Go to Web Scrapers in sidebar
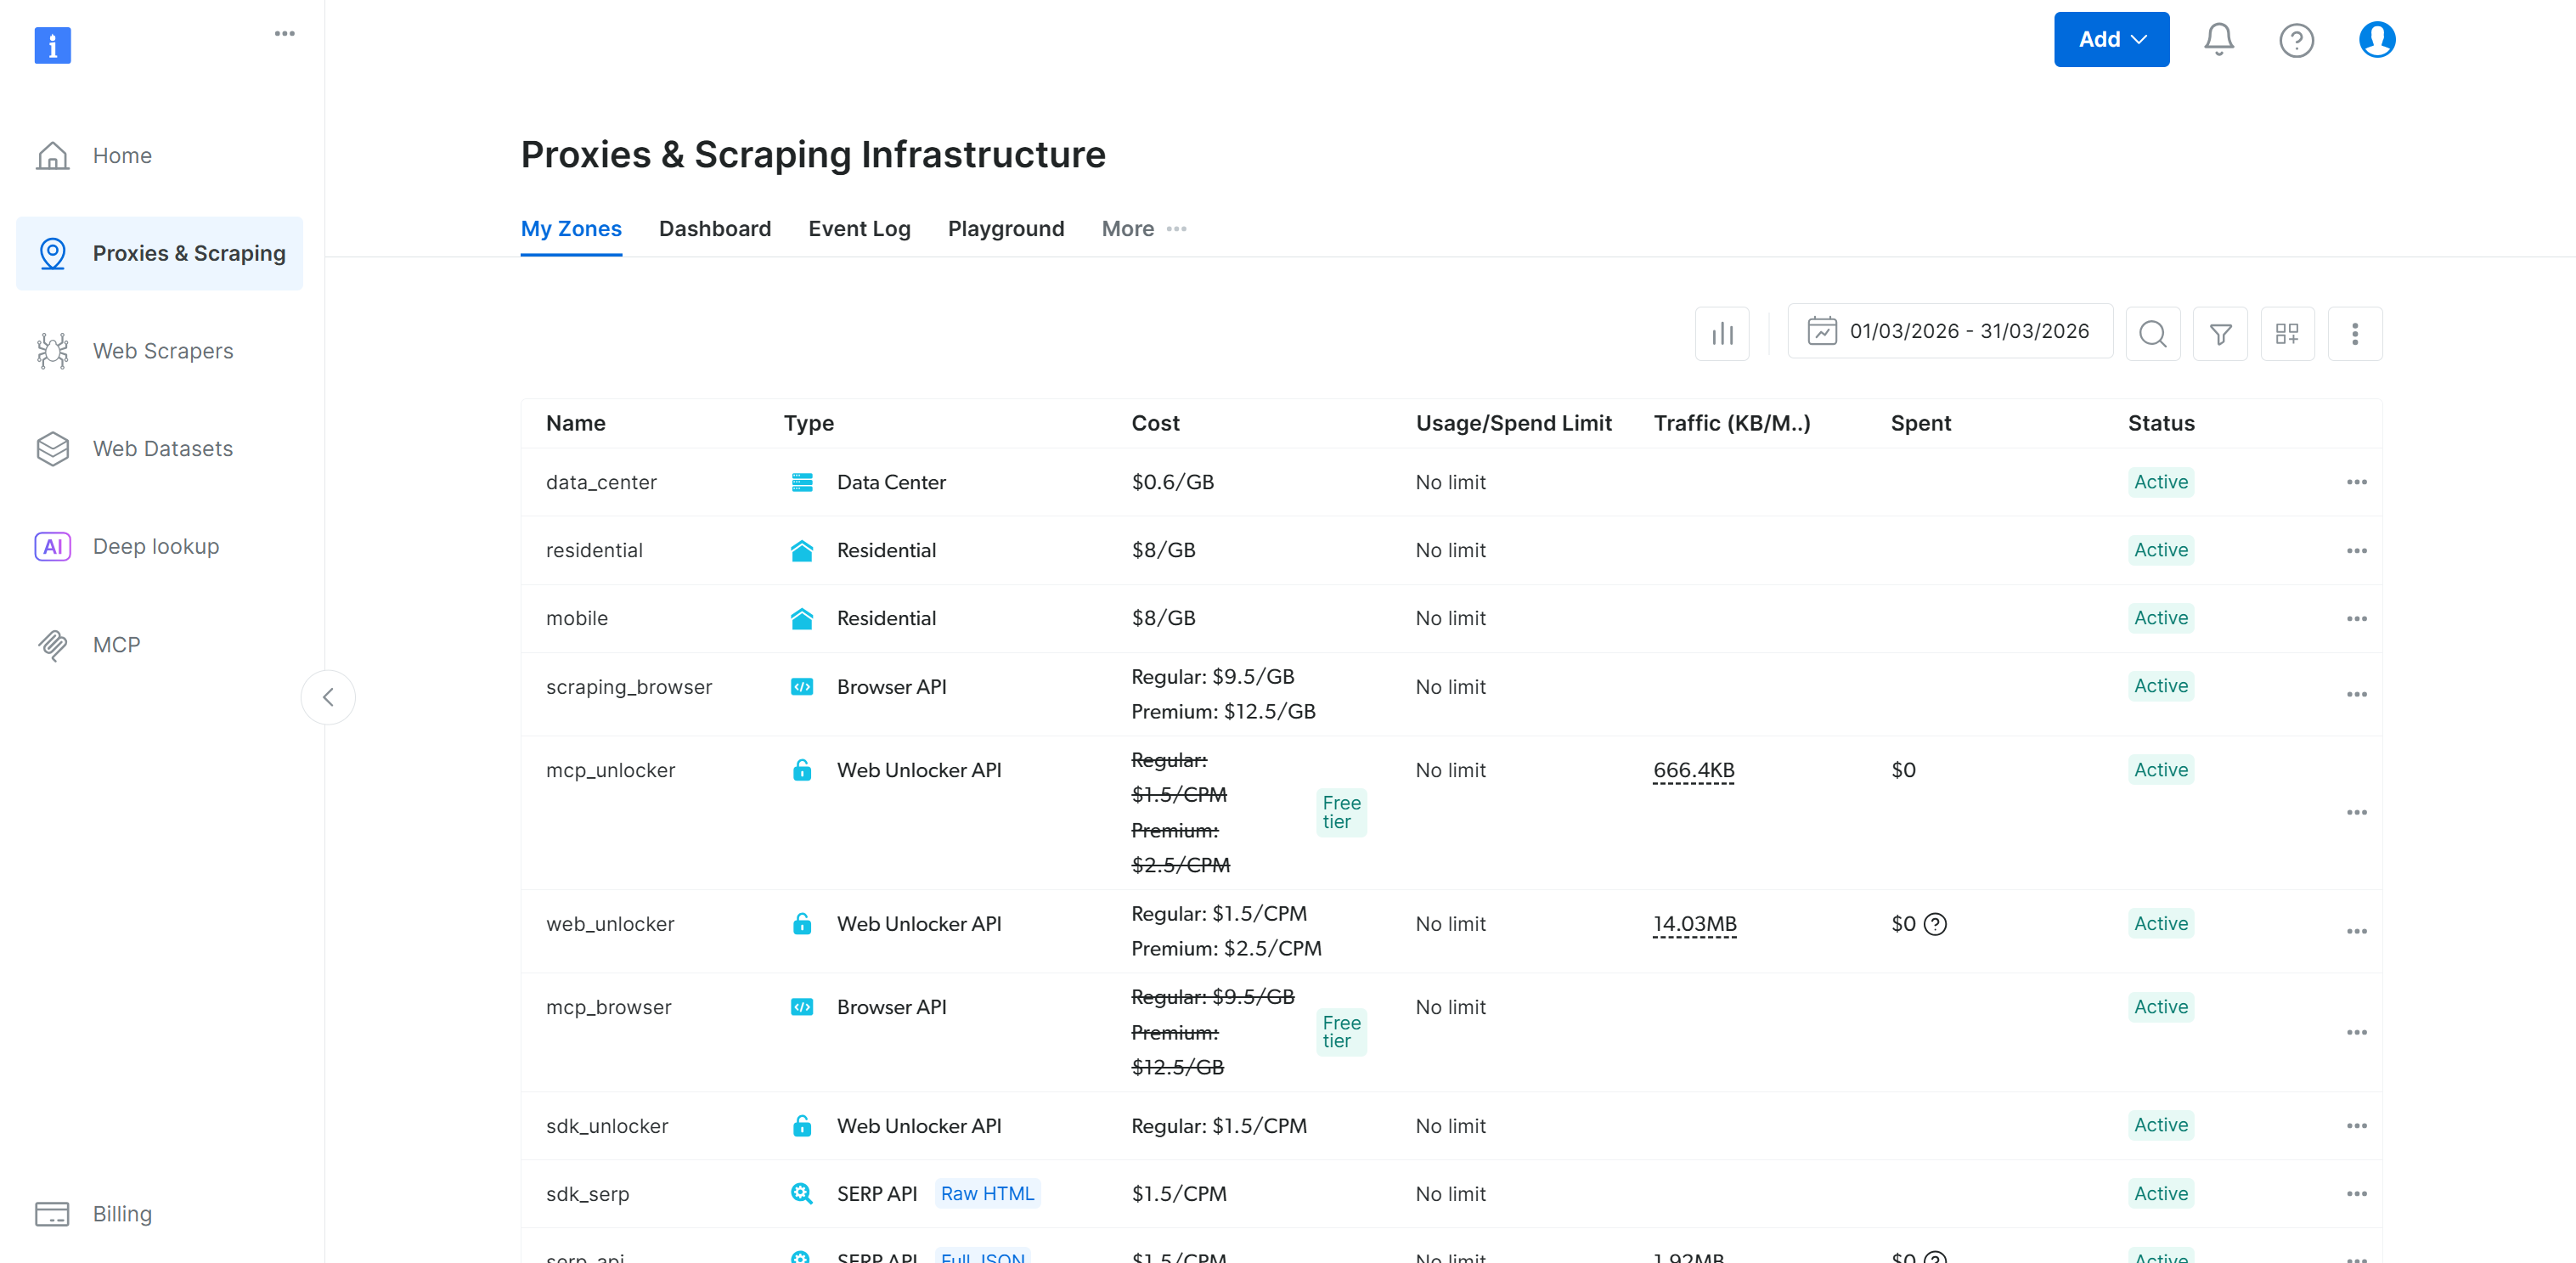The image size is (2576, 1263). 162,351
